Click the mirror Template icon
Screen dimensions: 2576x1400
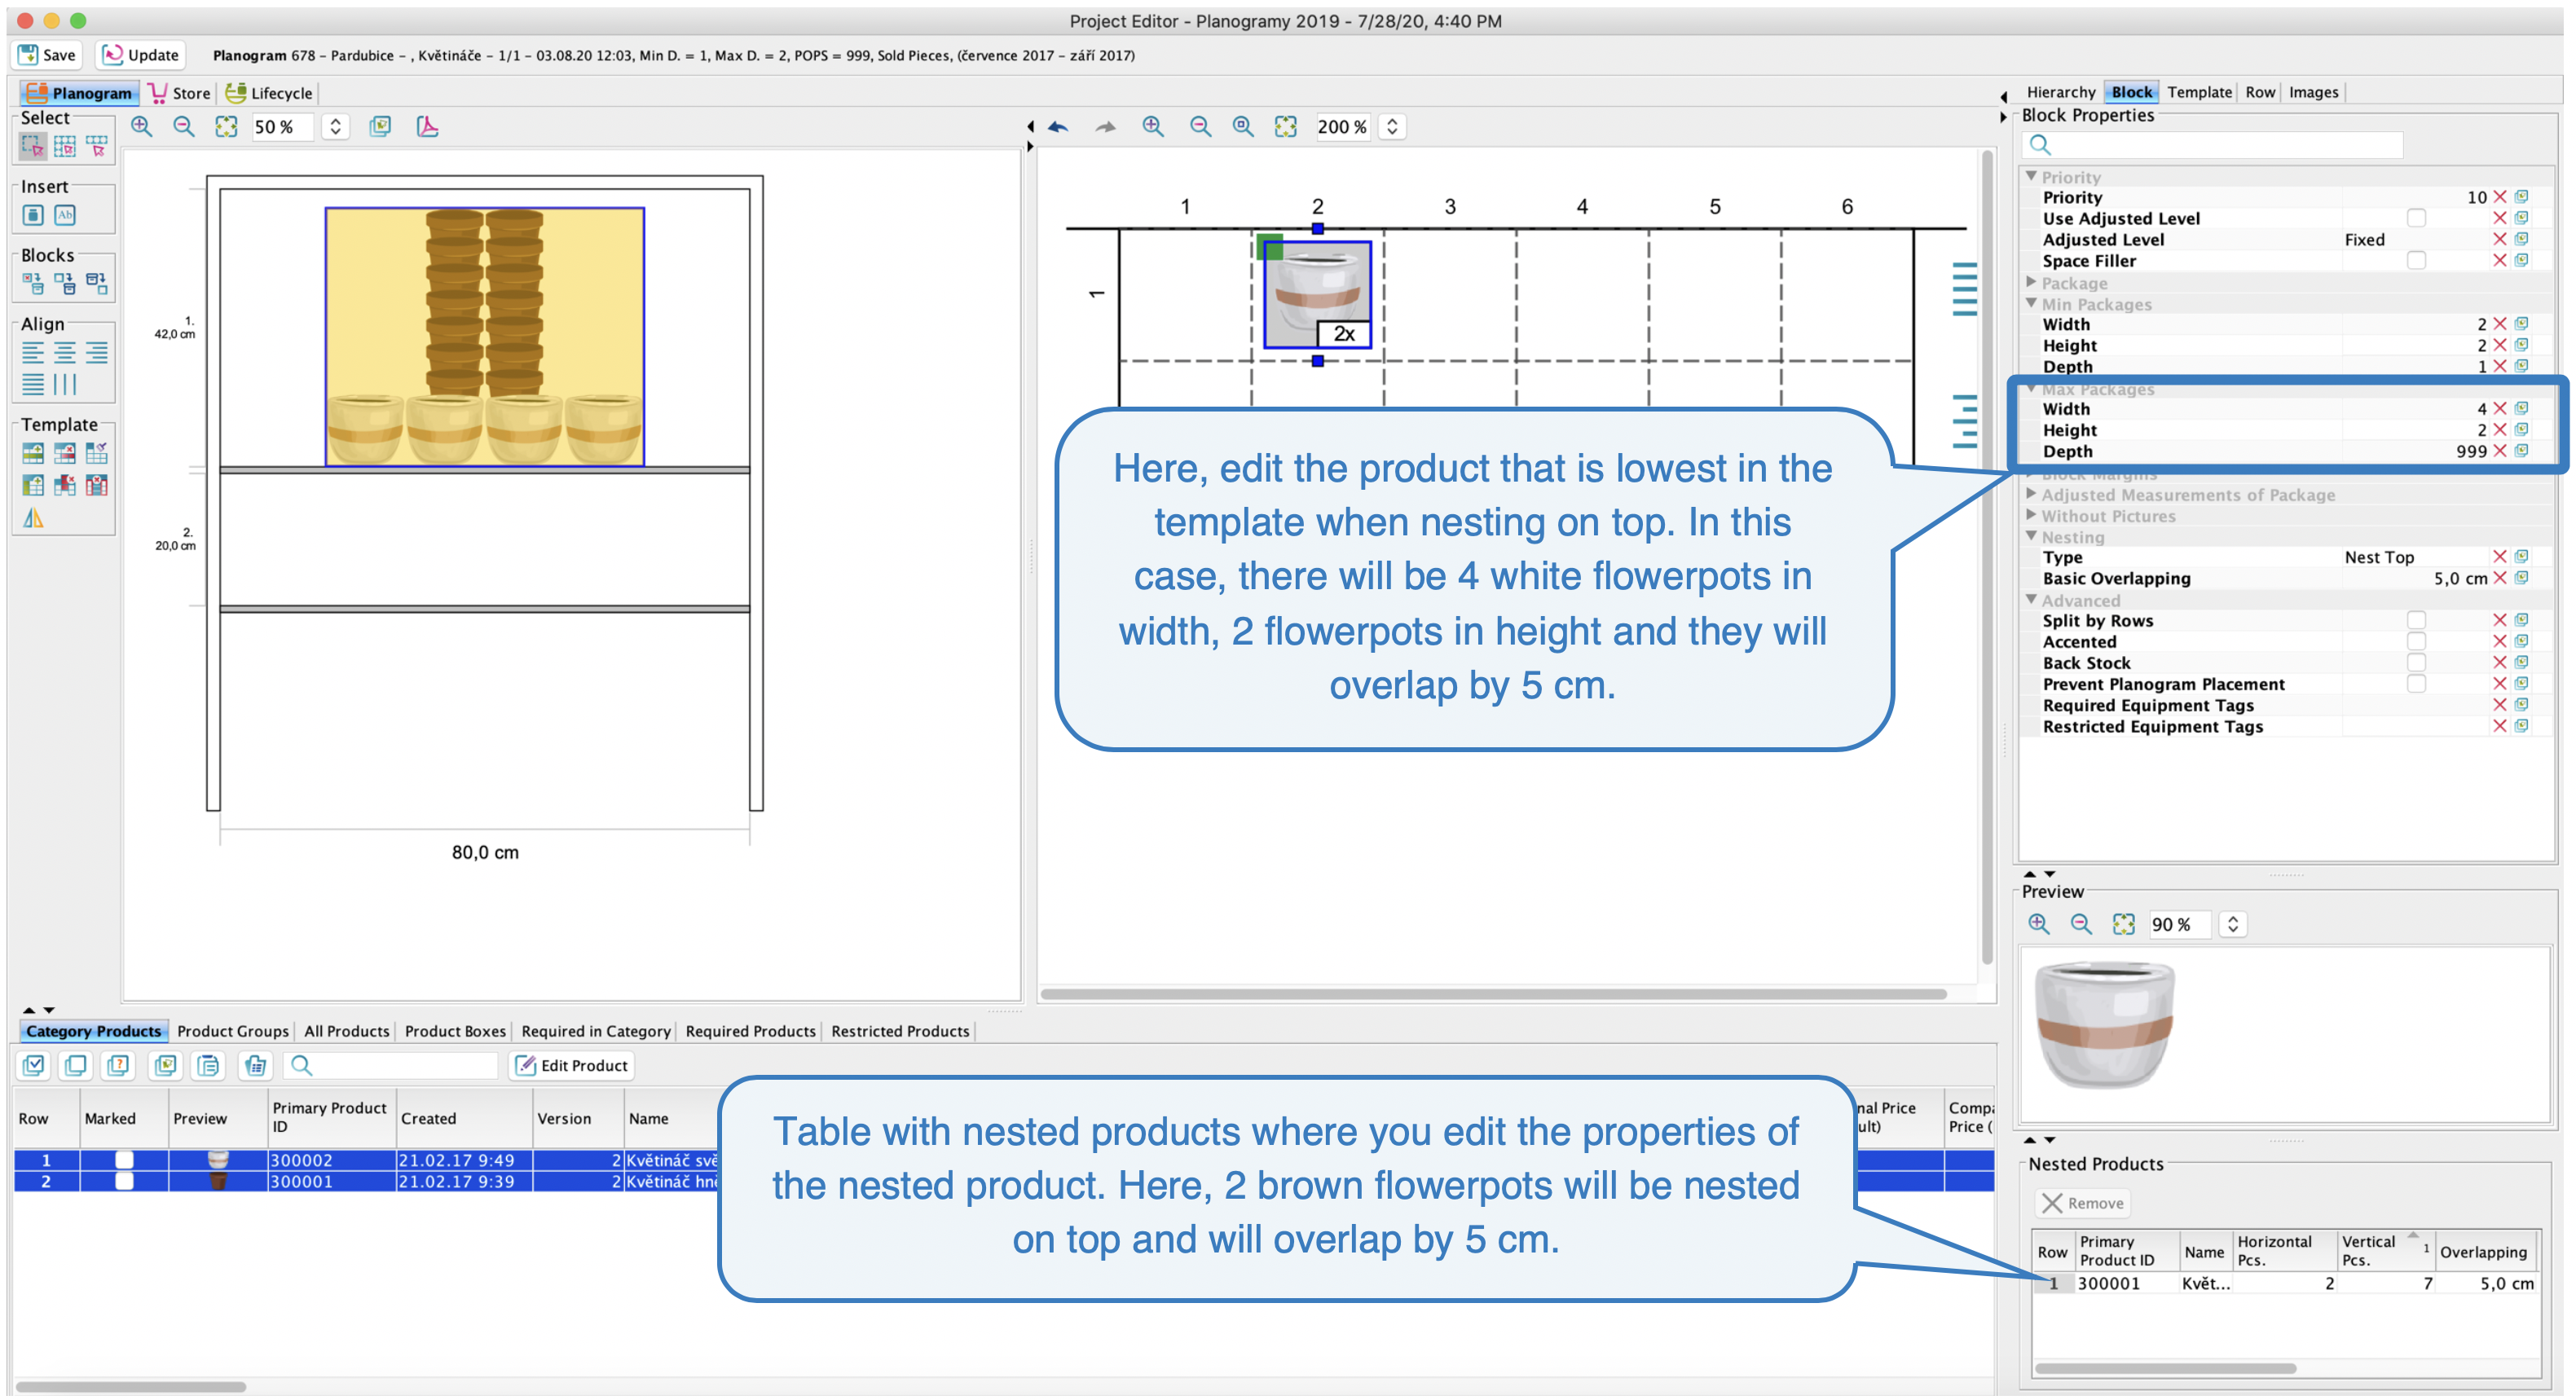click(x=32, y=518)
